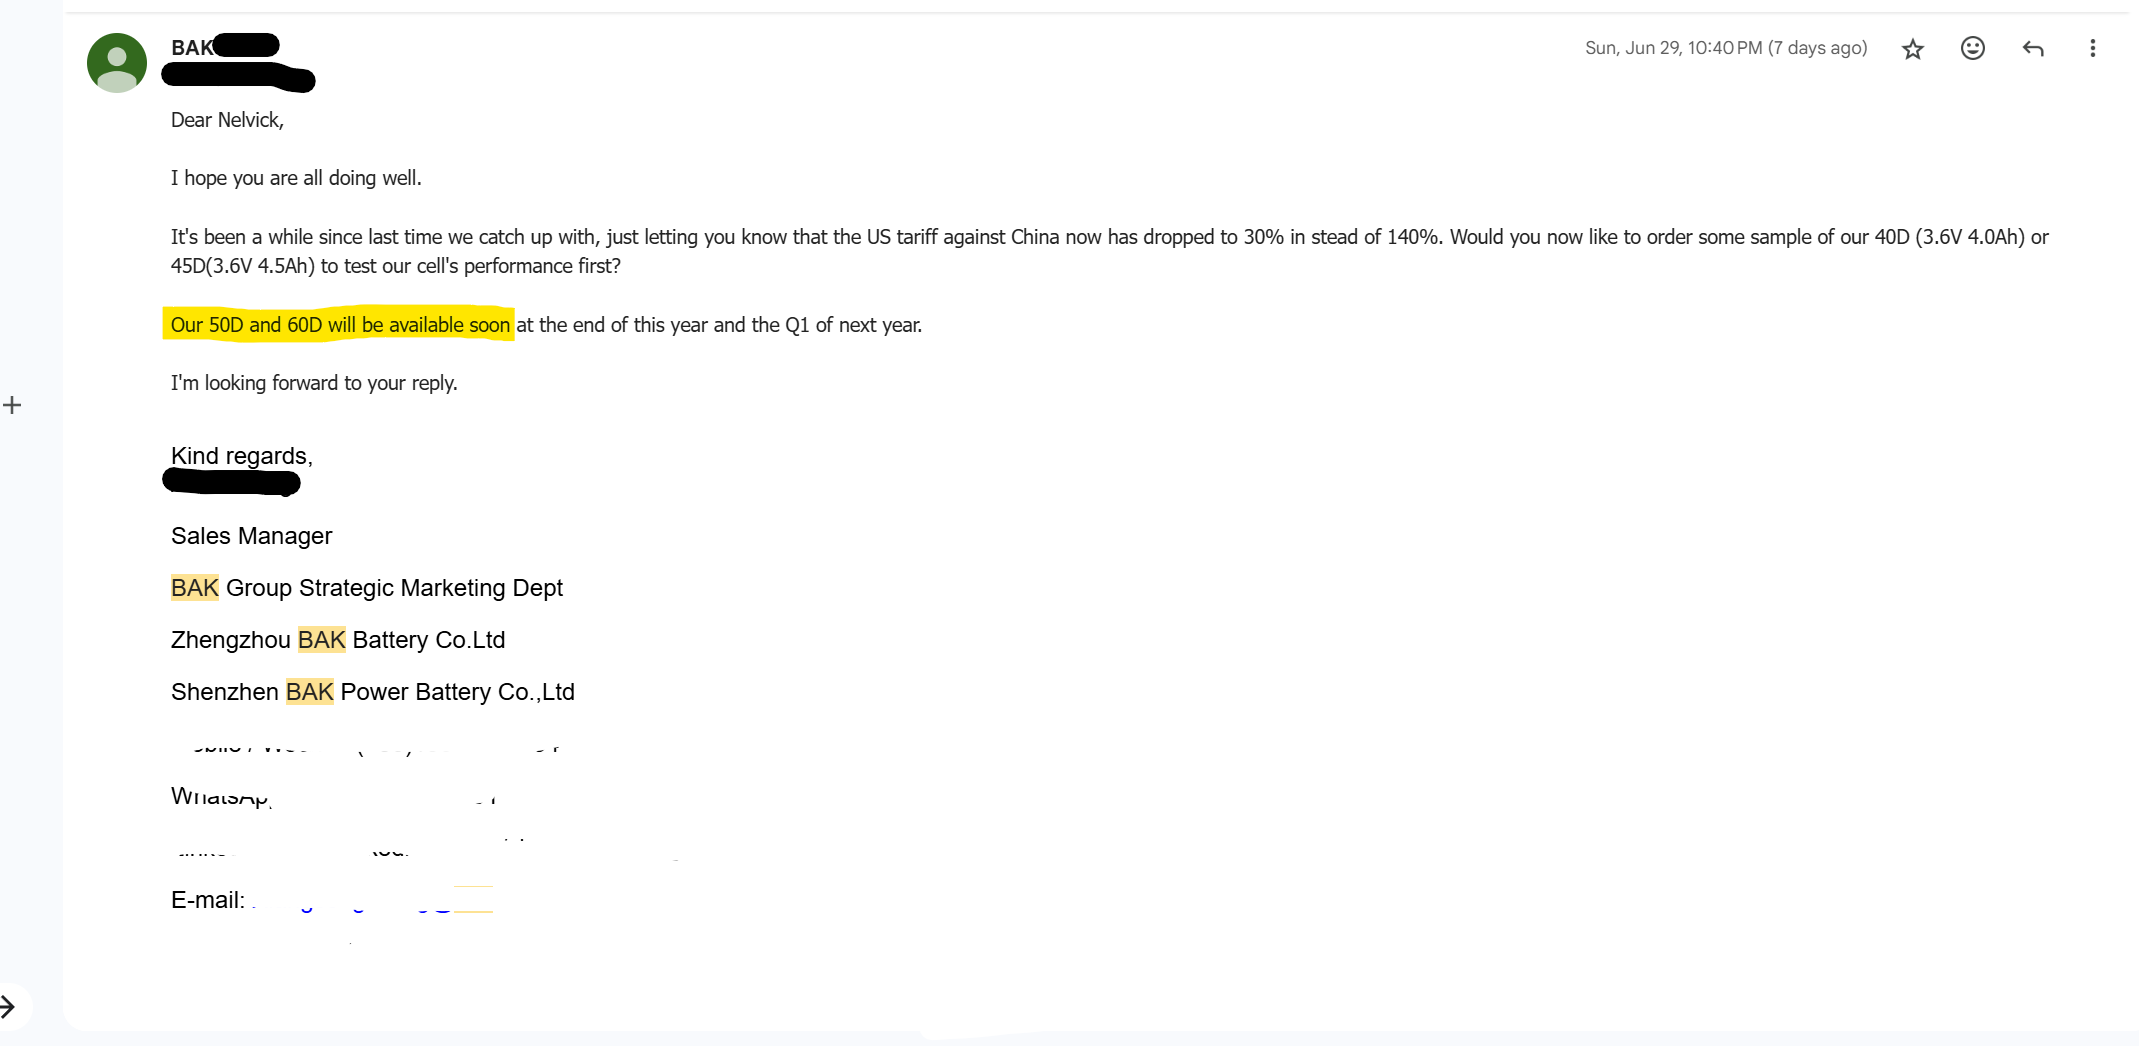This screenshot has width=2139, height=1046.
Task: Click highlighted BAK in Zhengzhou Battery line
Action: (322, 640)
